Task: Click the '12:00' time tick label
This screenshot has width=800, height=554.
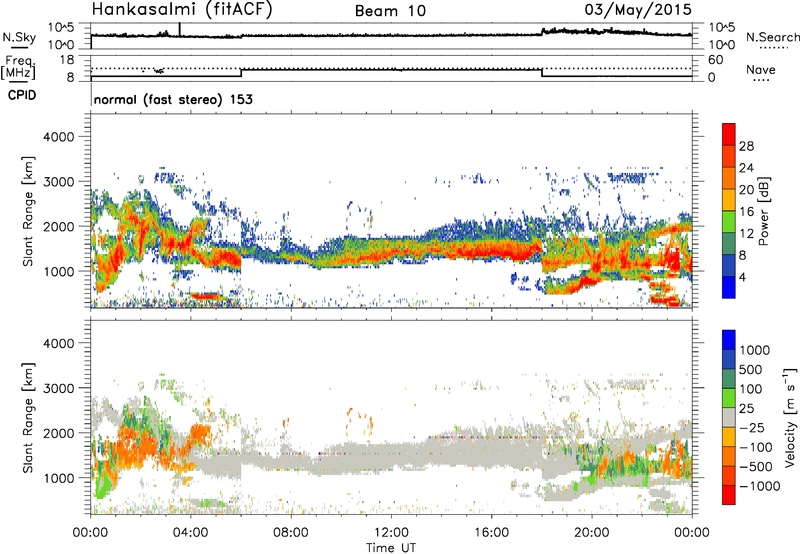Action: click(391, 533)
